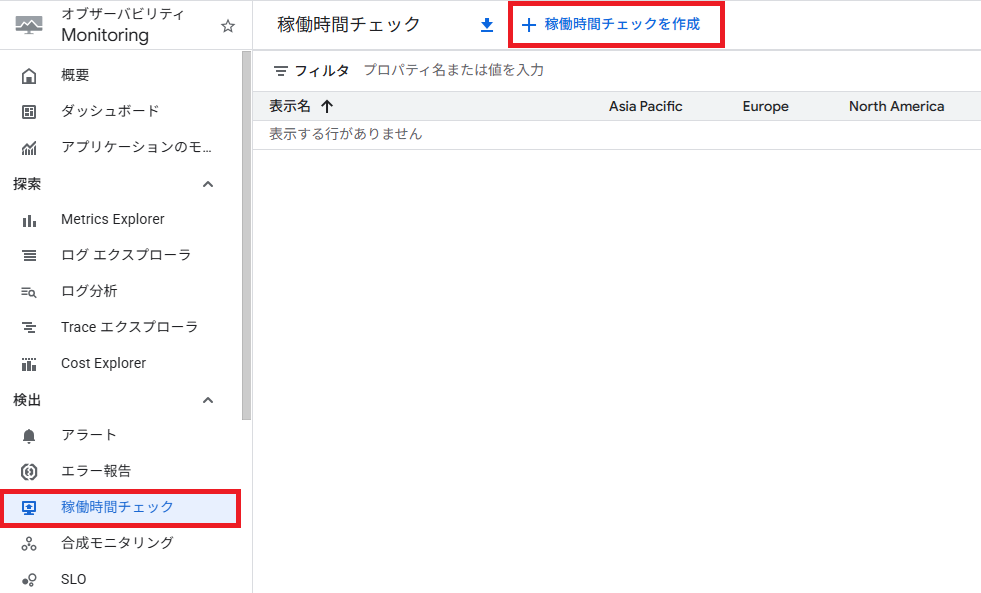Click the アラート bell icon

click(x=29, y=435)
